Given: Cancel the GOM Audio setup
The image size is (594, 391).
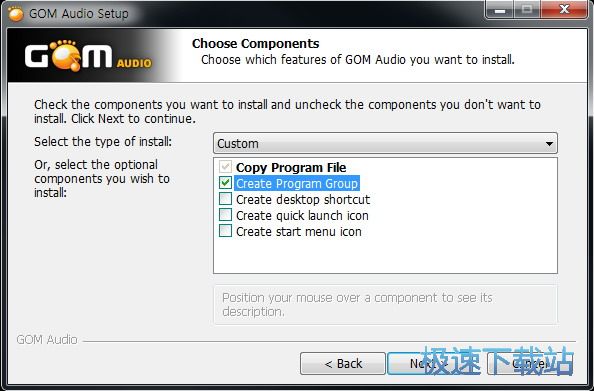Looking at the screenshot, I should [530, 364].
